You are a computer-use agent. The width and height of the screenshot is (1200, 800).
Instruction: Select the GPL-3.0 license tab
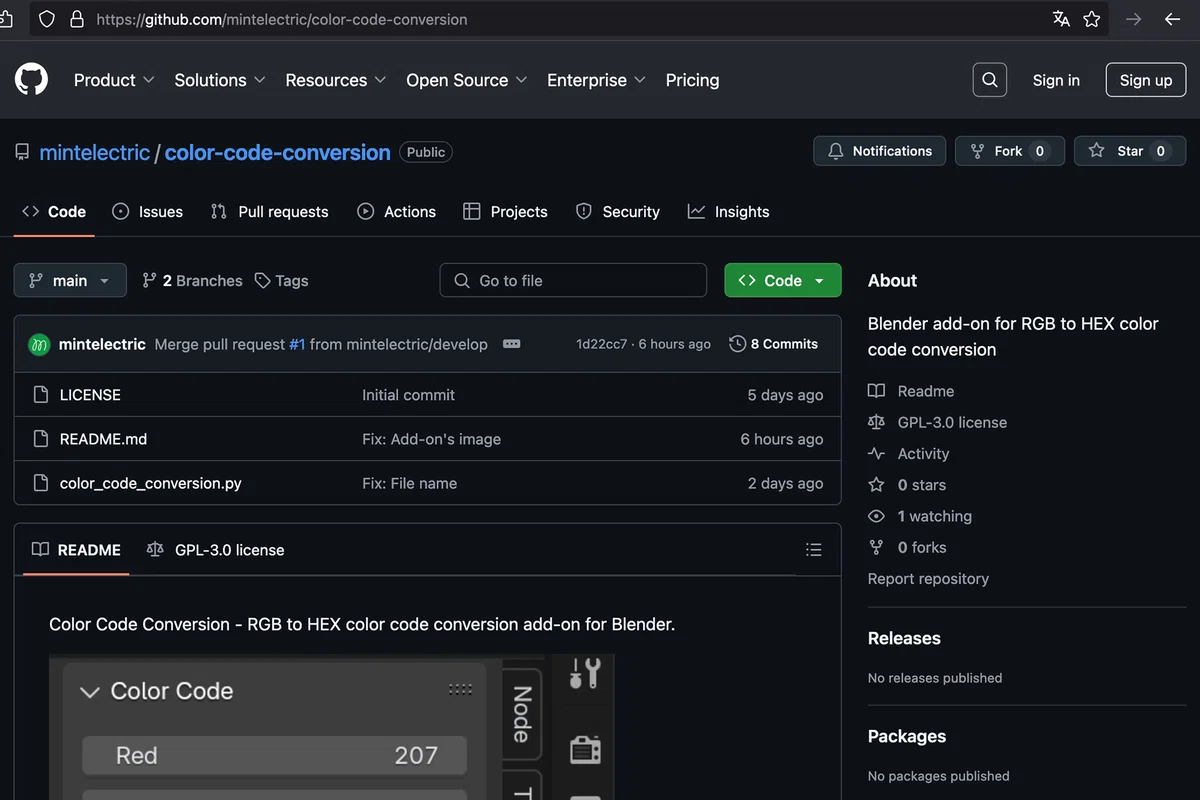pos(215,550)
